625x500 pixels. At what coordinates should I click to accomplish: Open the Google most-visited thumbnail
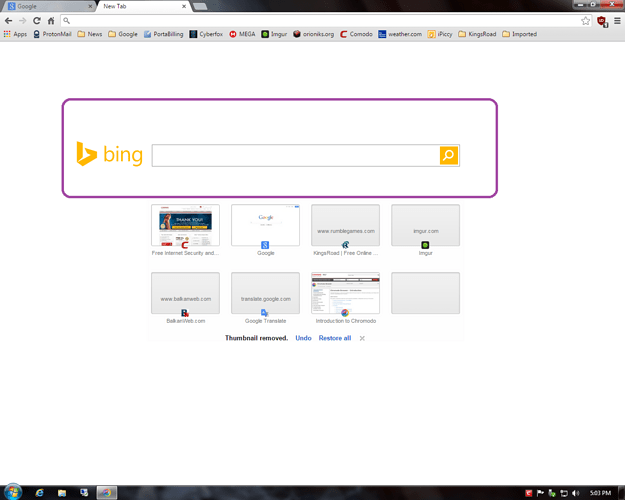pos(265,225)
